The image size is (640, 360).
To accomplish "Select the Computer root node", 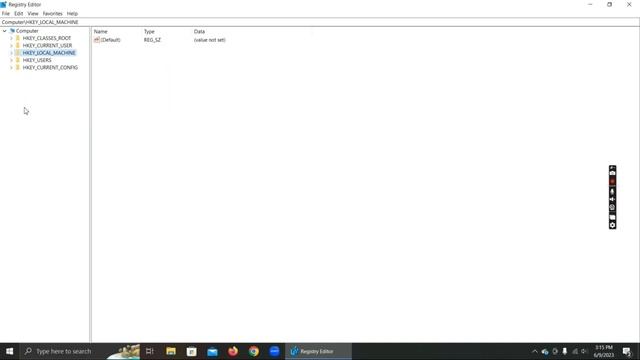I will click(x=27, y=31).
